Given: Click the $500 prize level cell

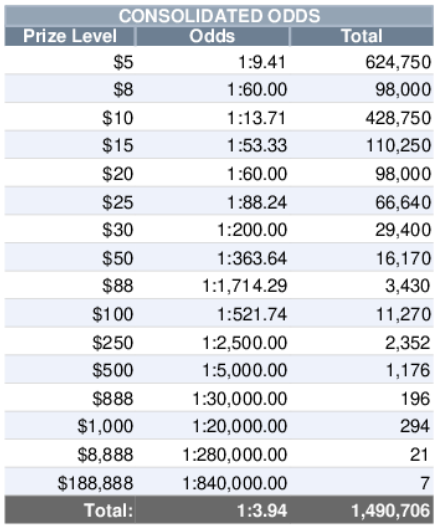Looking at the screenshot, I should (x=70, y=370).
